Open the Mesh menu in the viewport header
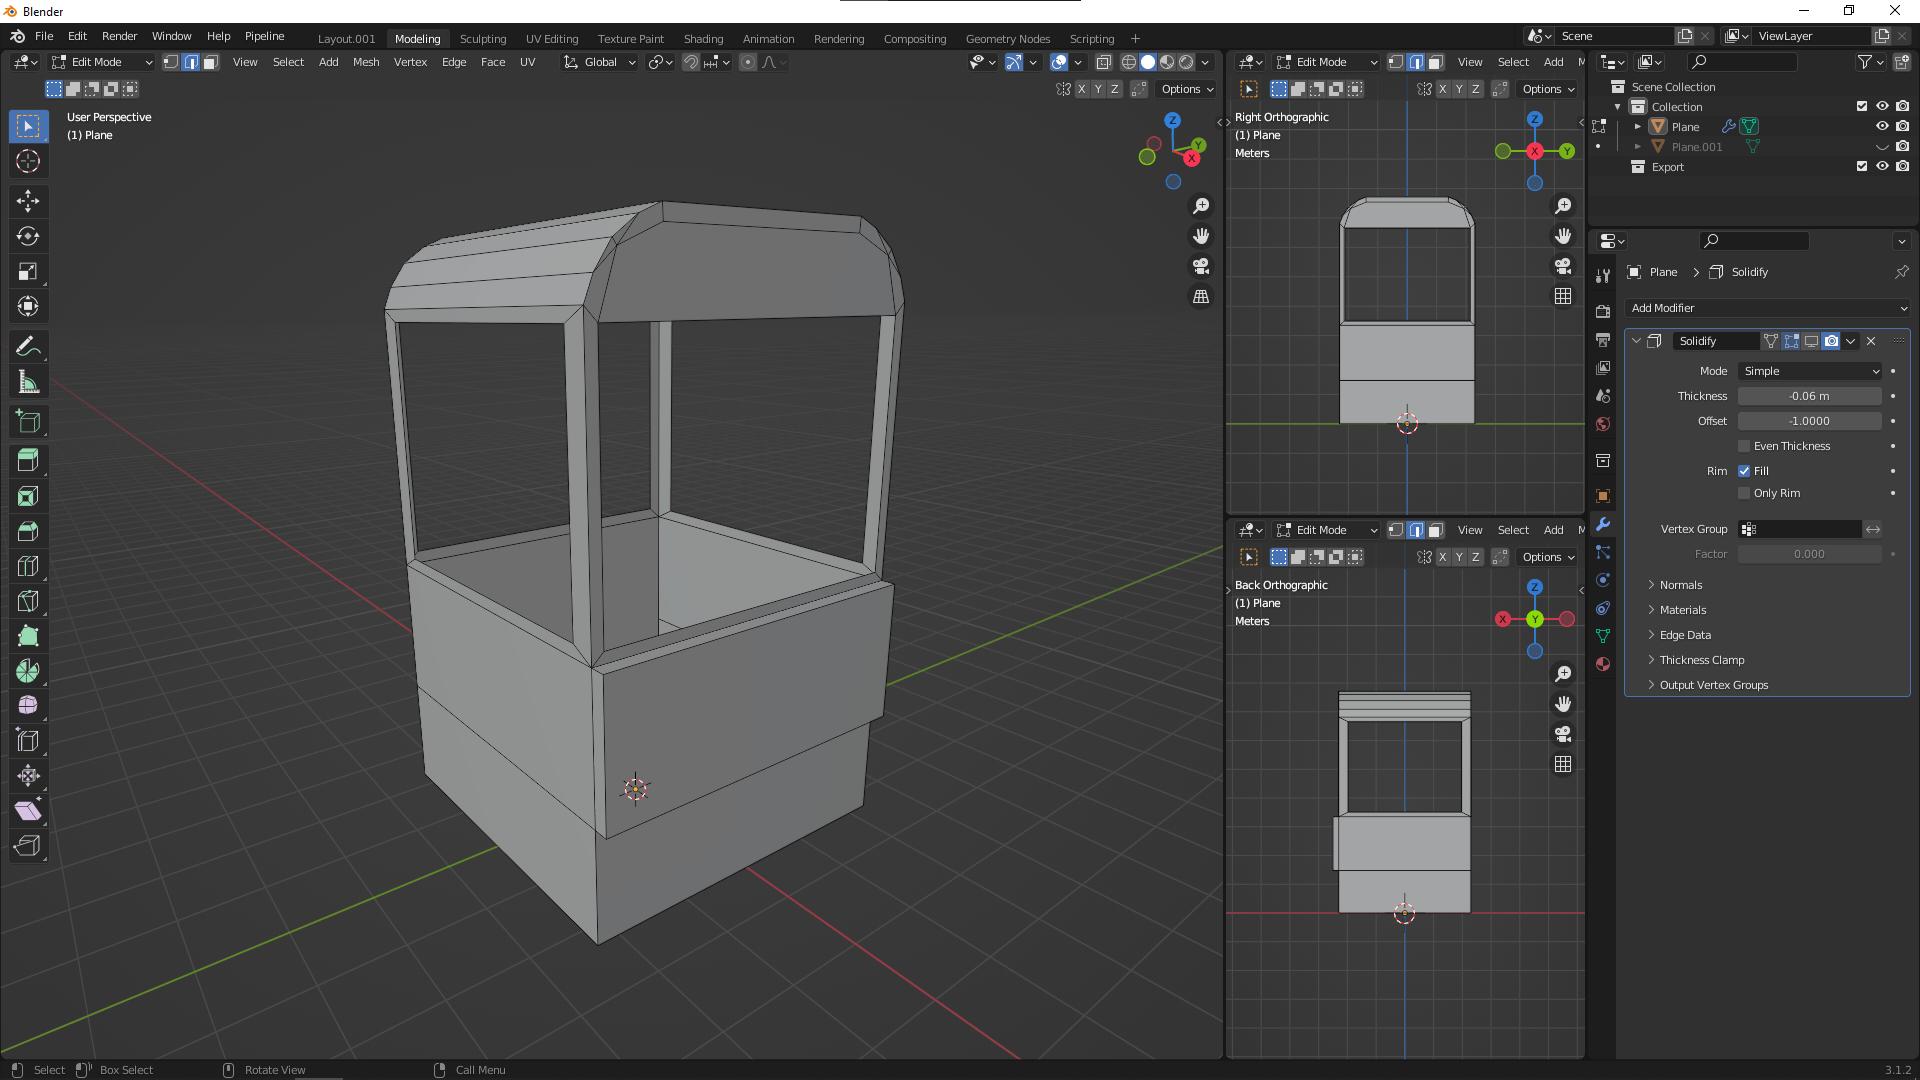This screenshot has width=1920, height=1080. pos(366,62)
